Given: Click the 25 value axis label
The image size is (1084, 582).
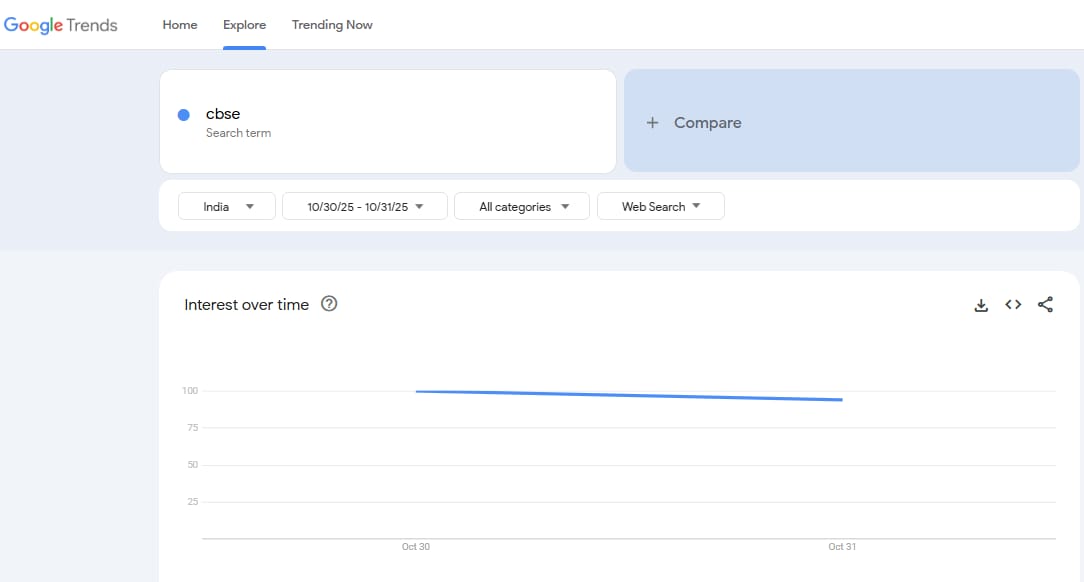Looking at the screenshot, I should [x=193, y=502].
